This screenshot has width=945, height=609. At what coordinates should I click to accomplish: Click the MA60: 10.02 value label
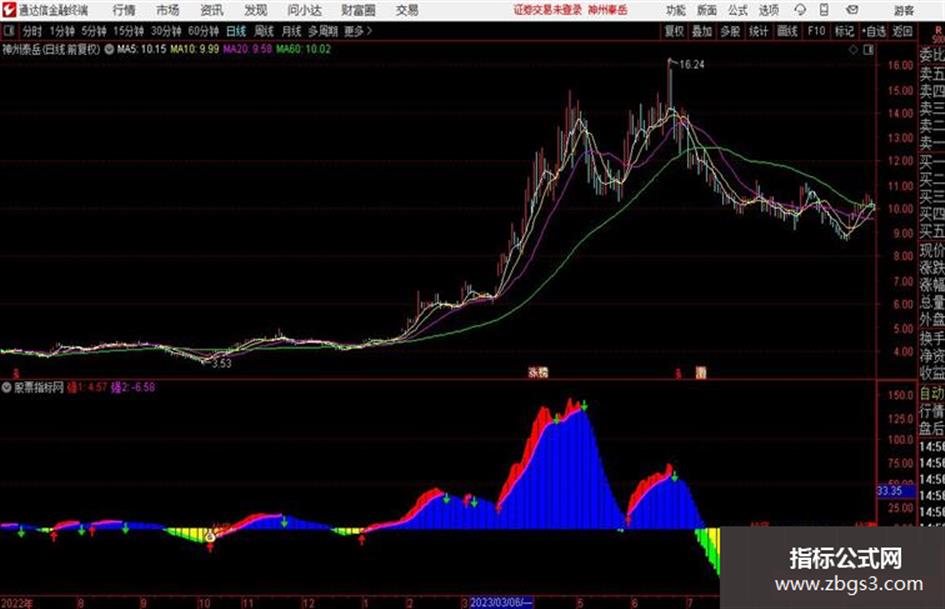[303, 49]
